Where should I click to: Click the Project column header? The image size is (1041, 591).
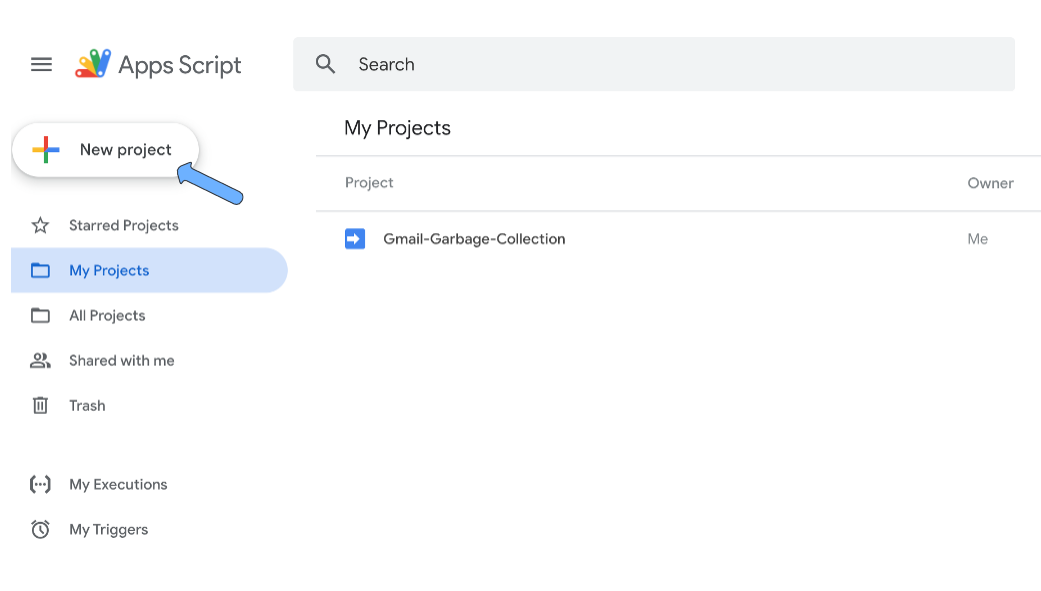[369, 183]
